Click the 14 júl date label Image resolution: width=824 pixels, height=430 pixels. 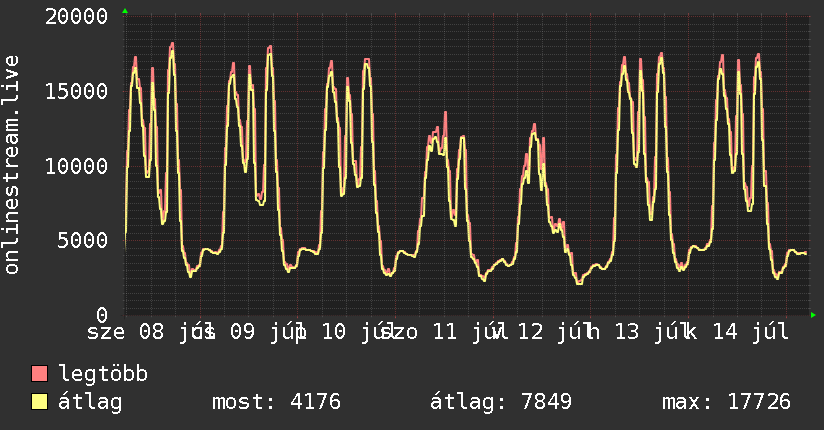751,332
